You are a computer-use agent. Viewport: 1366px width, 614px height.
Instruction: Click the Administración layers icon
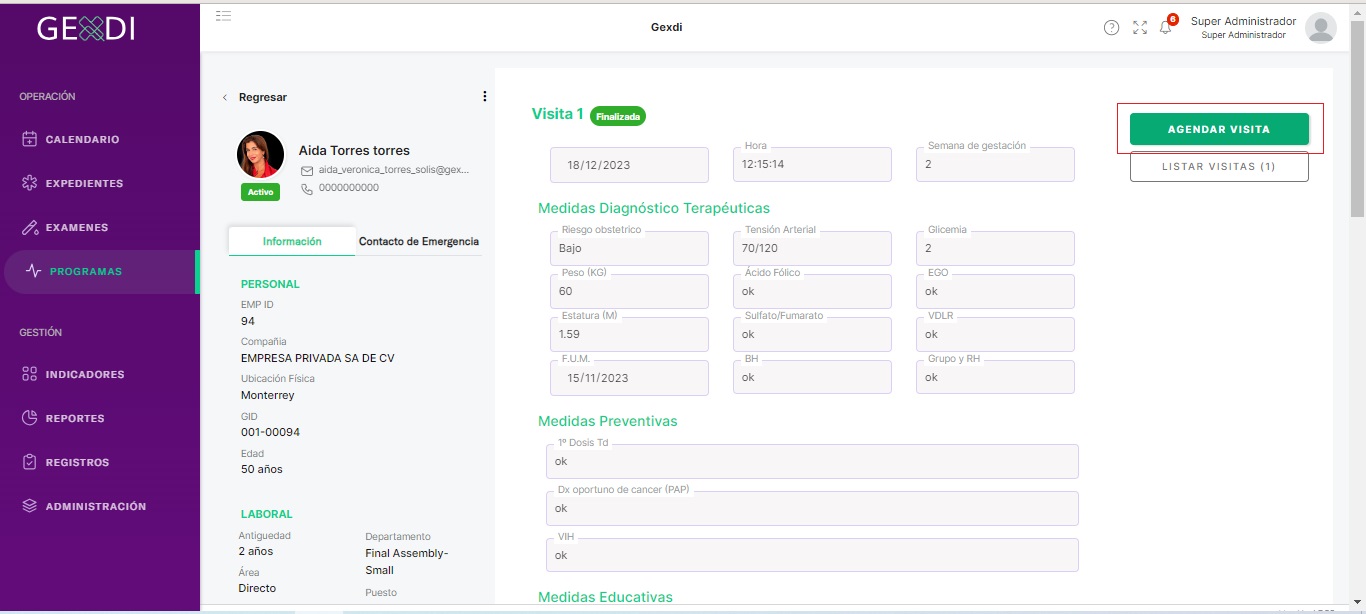(x=30, y=506)
